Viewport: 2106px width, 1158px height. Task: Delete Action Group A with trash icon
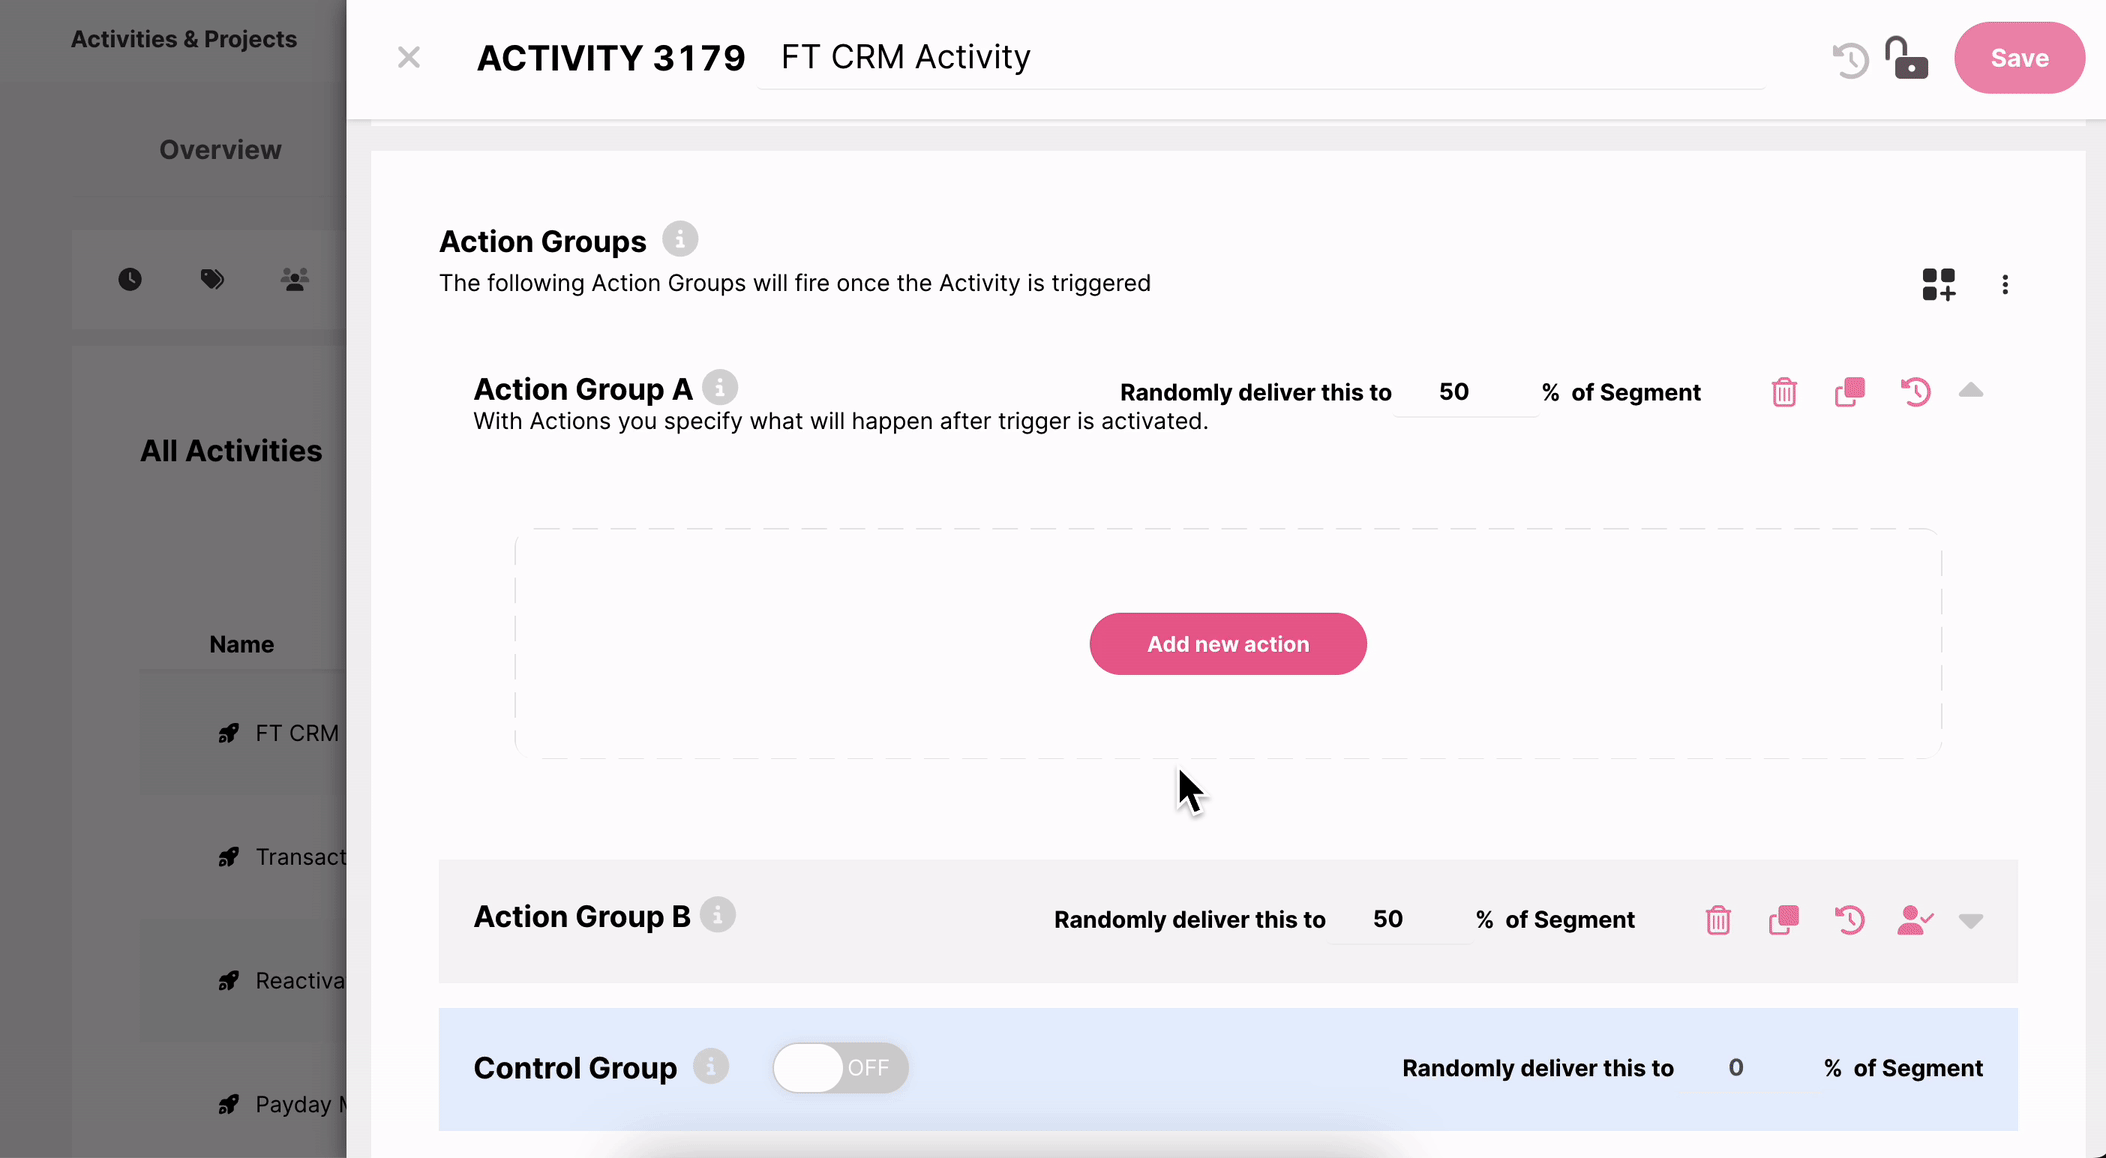click(x=1784, y=392)
